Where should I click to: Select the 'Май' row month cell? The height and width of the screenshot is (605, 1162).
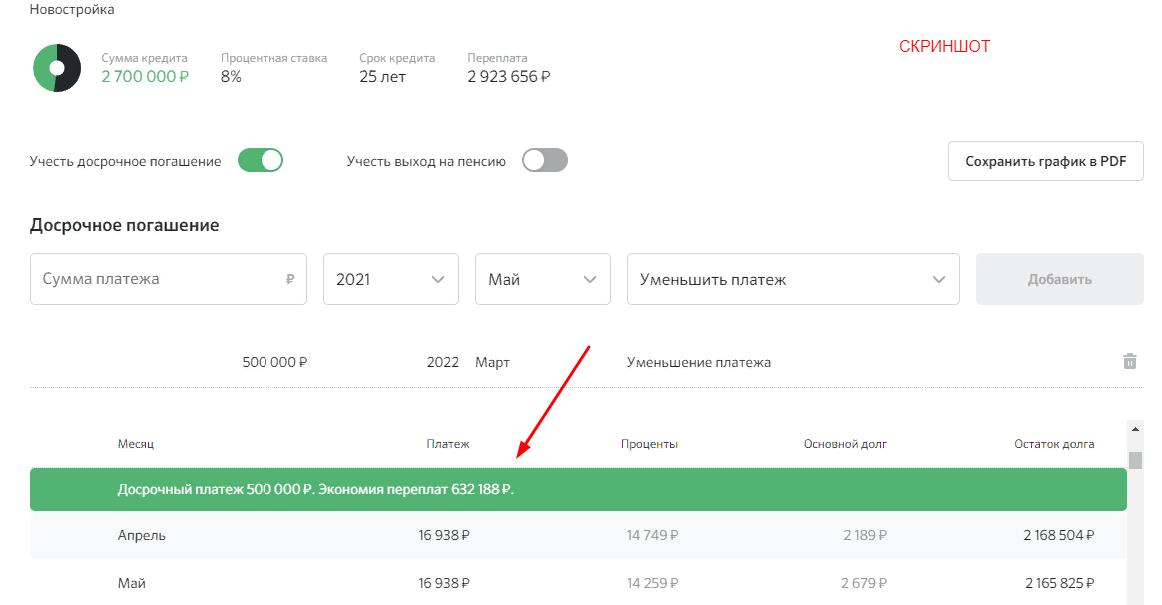[132, 583]
